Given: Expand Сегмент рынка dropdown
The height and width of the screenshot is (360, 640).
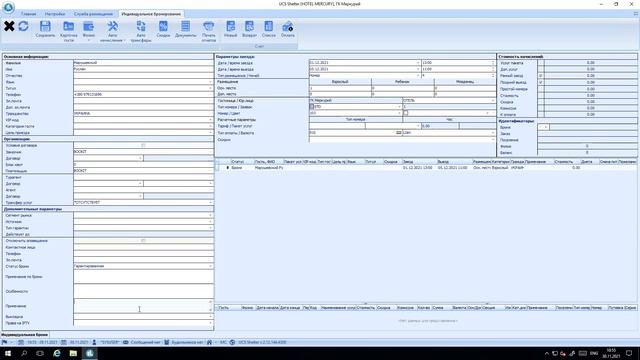Looking at the screenshot, I should tap(211, 215).
